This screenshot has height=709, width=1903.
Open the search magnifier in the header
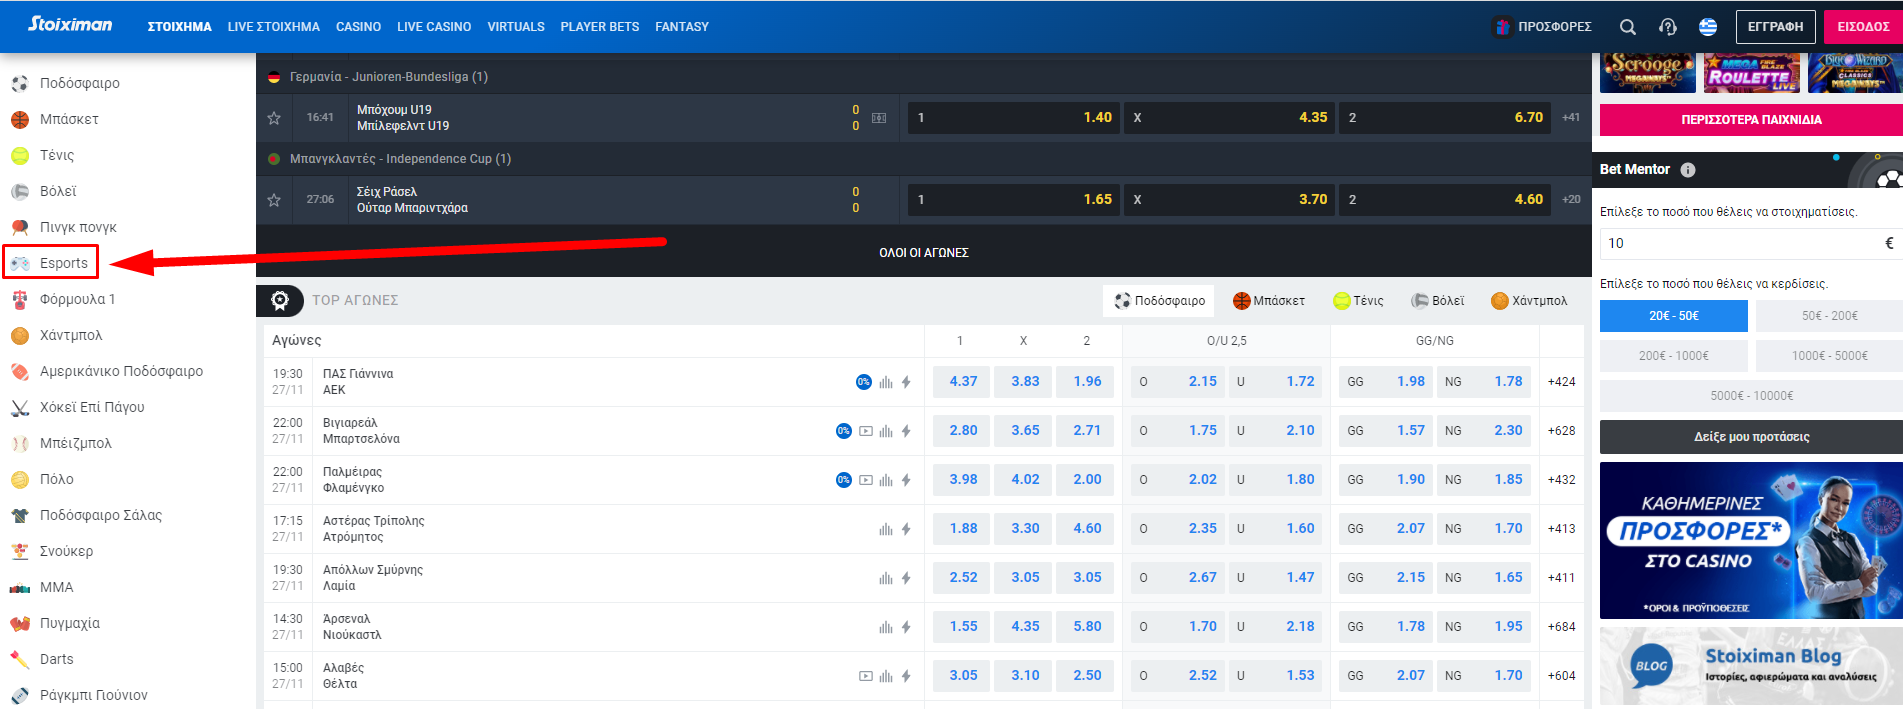1628,27
